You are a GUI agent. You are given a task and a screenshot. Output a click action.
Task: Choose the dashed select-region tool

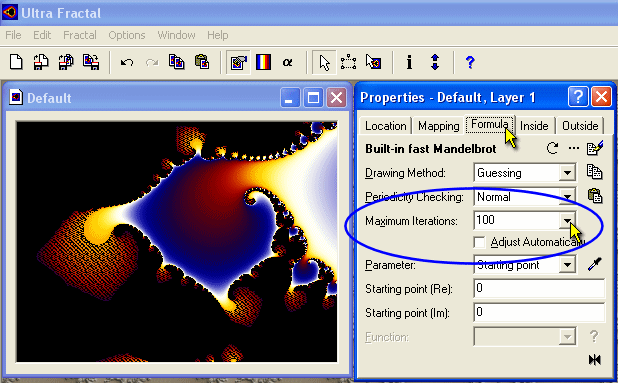[349, 62]
